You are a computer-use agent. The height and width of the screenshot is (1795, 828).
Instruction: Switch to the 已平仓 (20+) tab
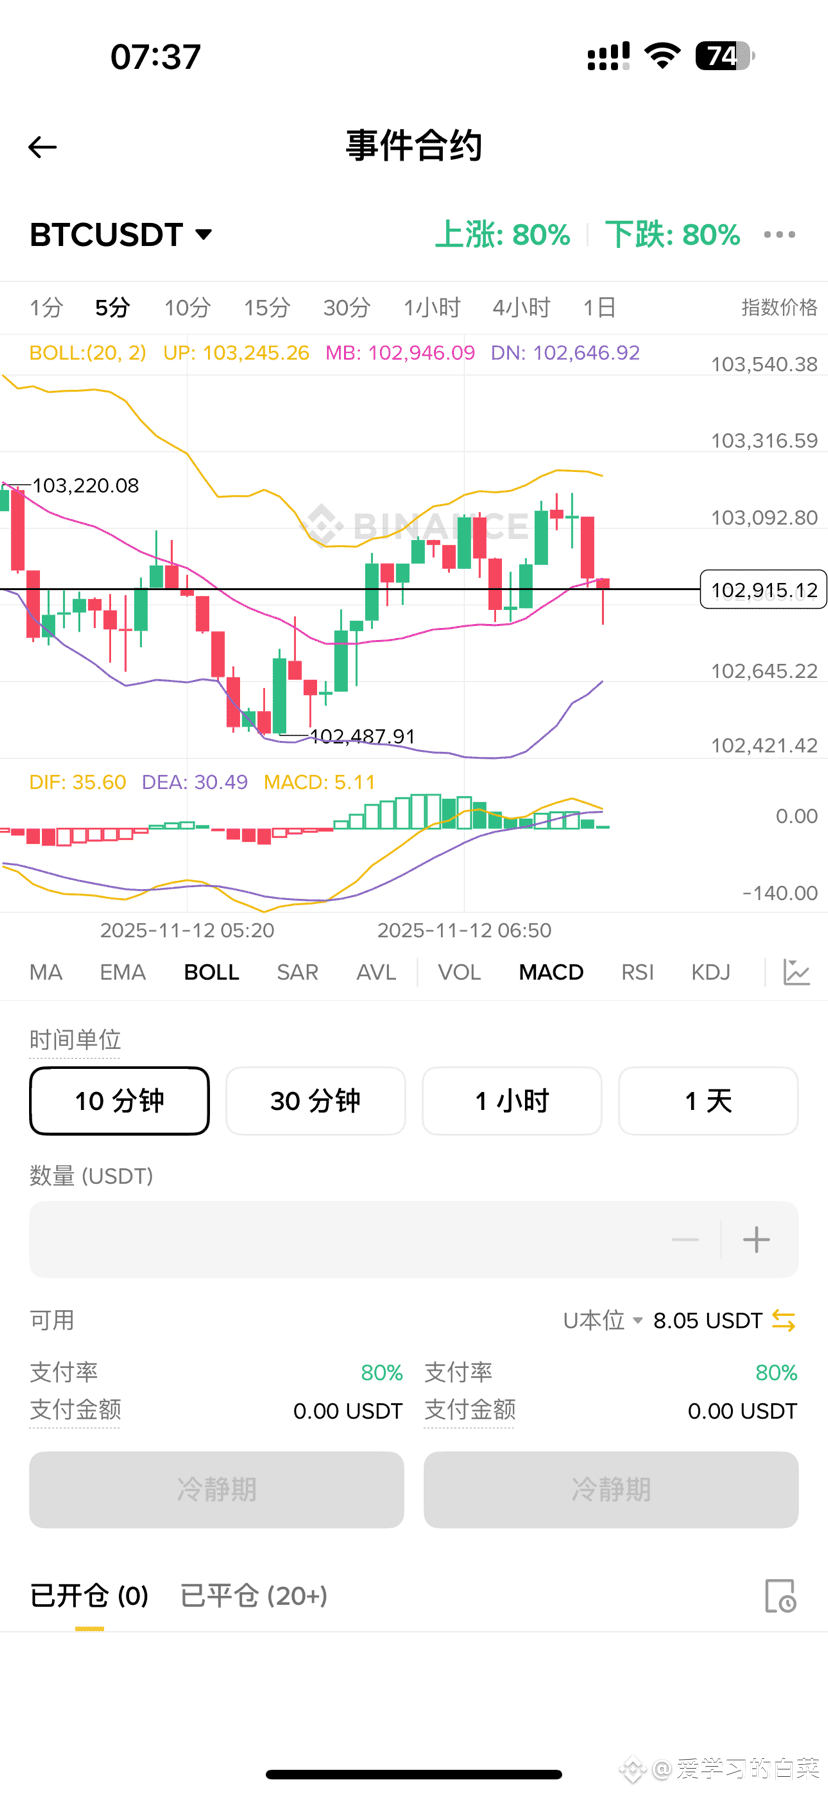(254, 1596)
